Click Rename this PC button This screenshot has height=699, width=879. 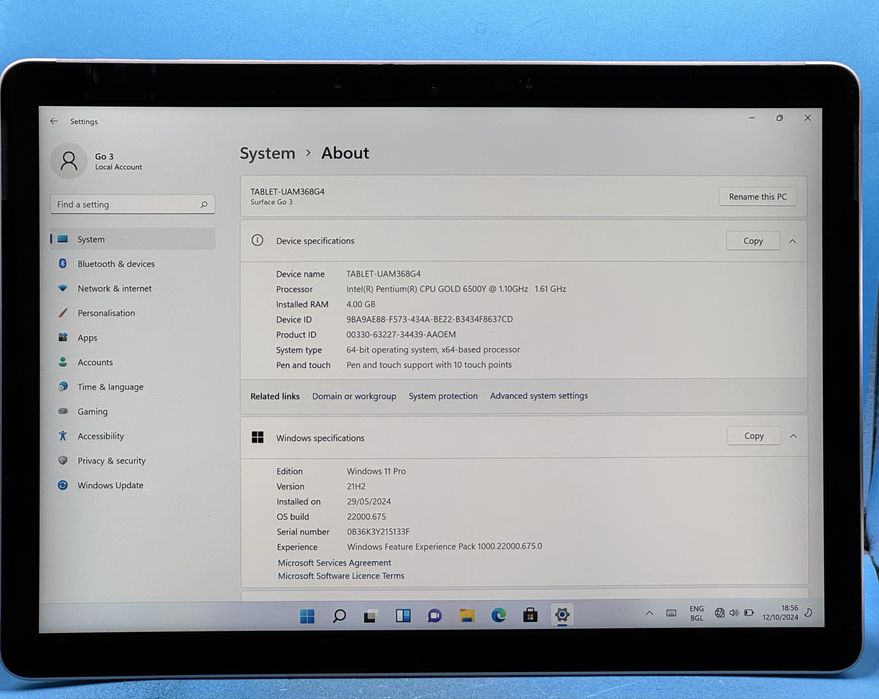click(757, 197)
